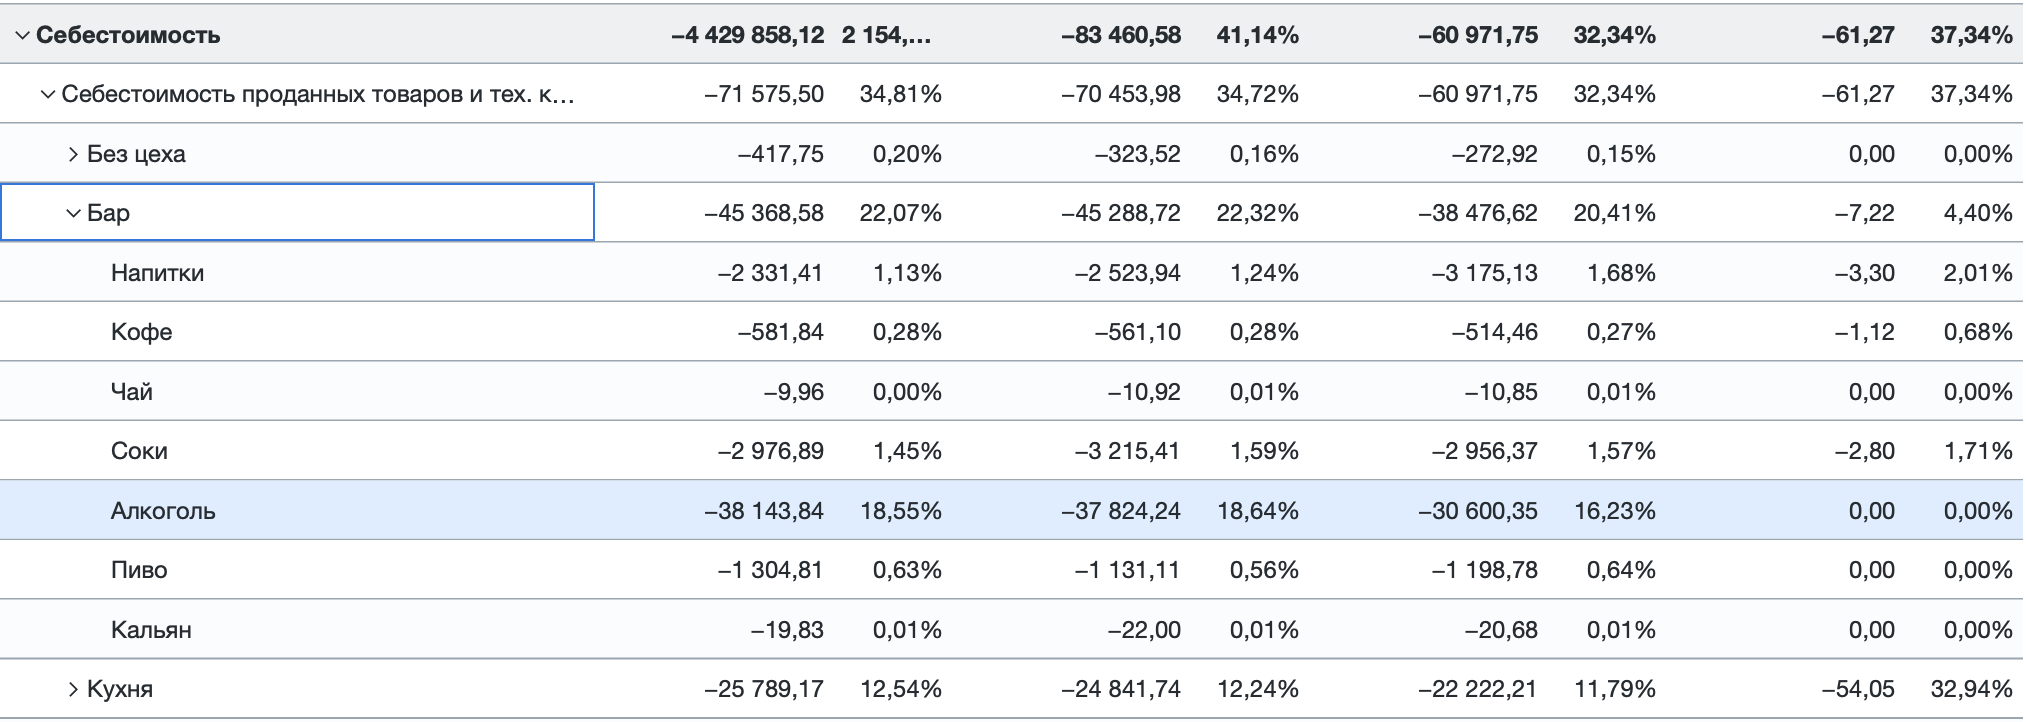Click Пиво's 0,64% percentage cell
Viewport: 2026px width, 722px height.
point(1621,570)
